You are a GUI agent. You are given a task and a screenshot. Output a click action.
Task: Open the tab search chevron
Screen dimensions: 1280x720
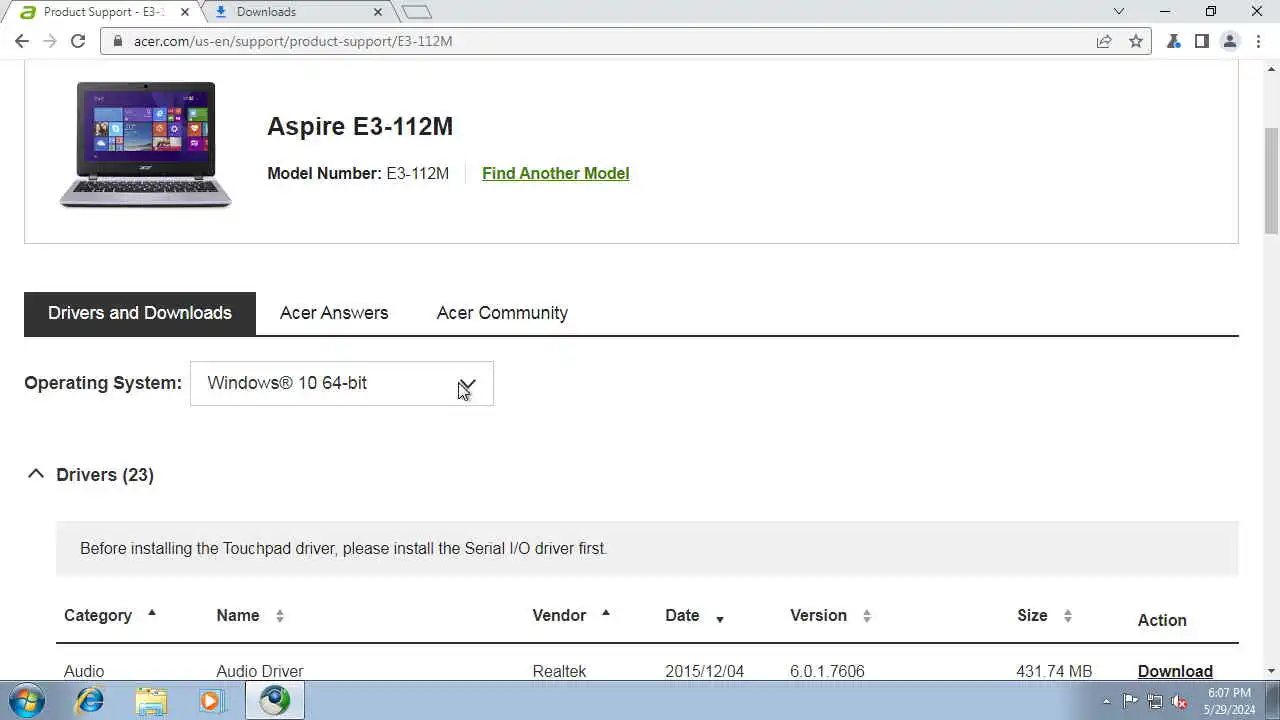1119,12
